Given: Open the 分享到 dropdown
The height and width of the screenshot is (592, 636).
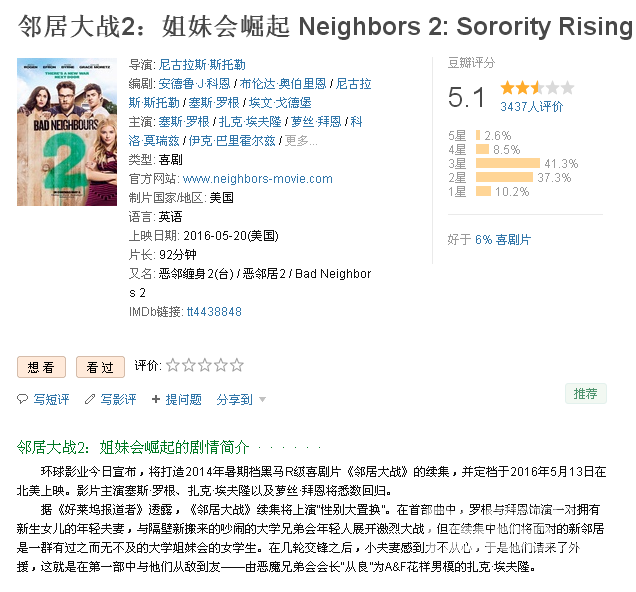Looking at the screenshot, I should click(x=241, y=400).
